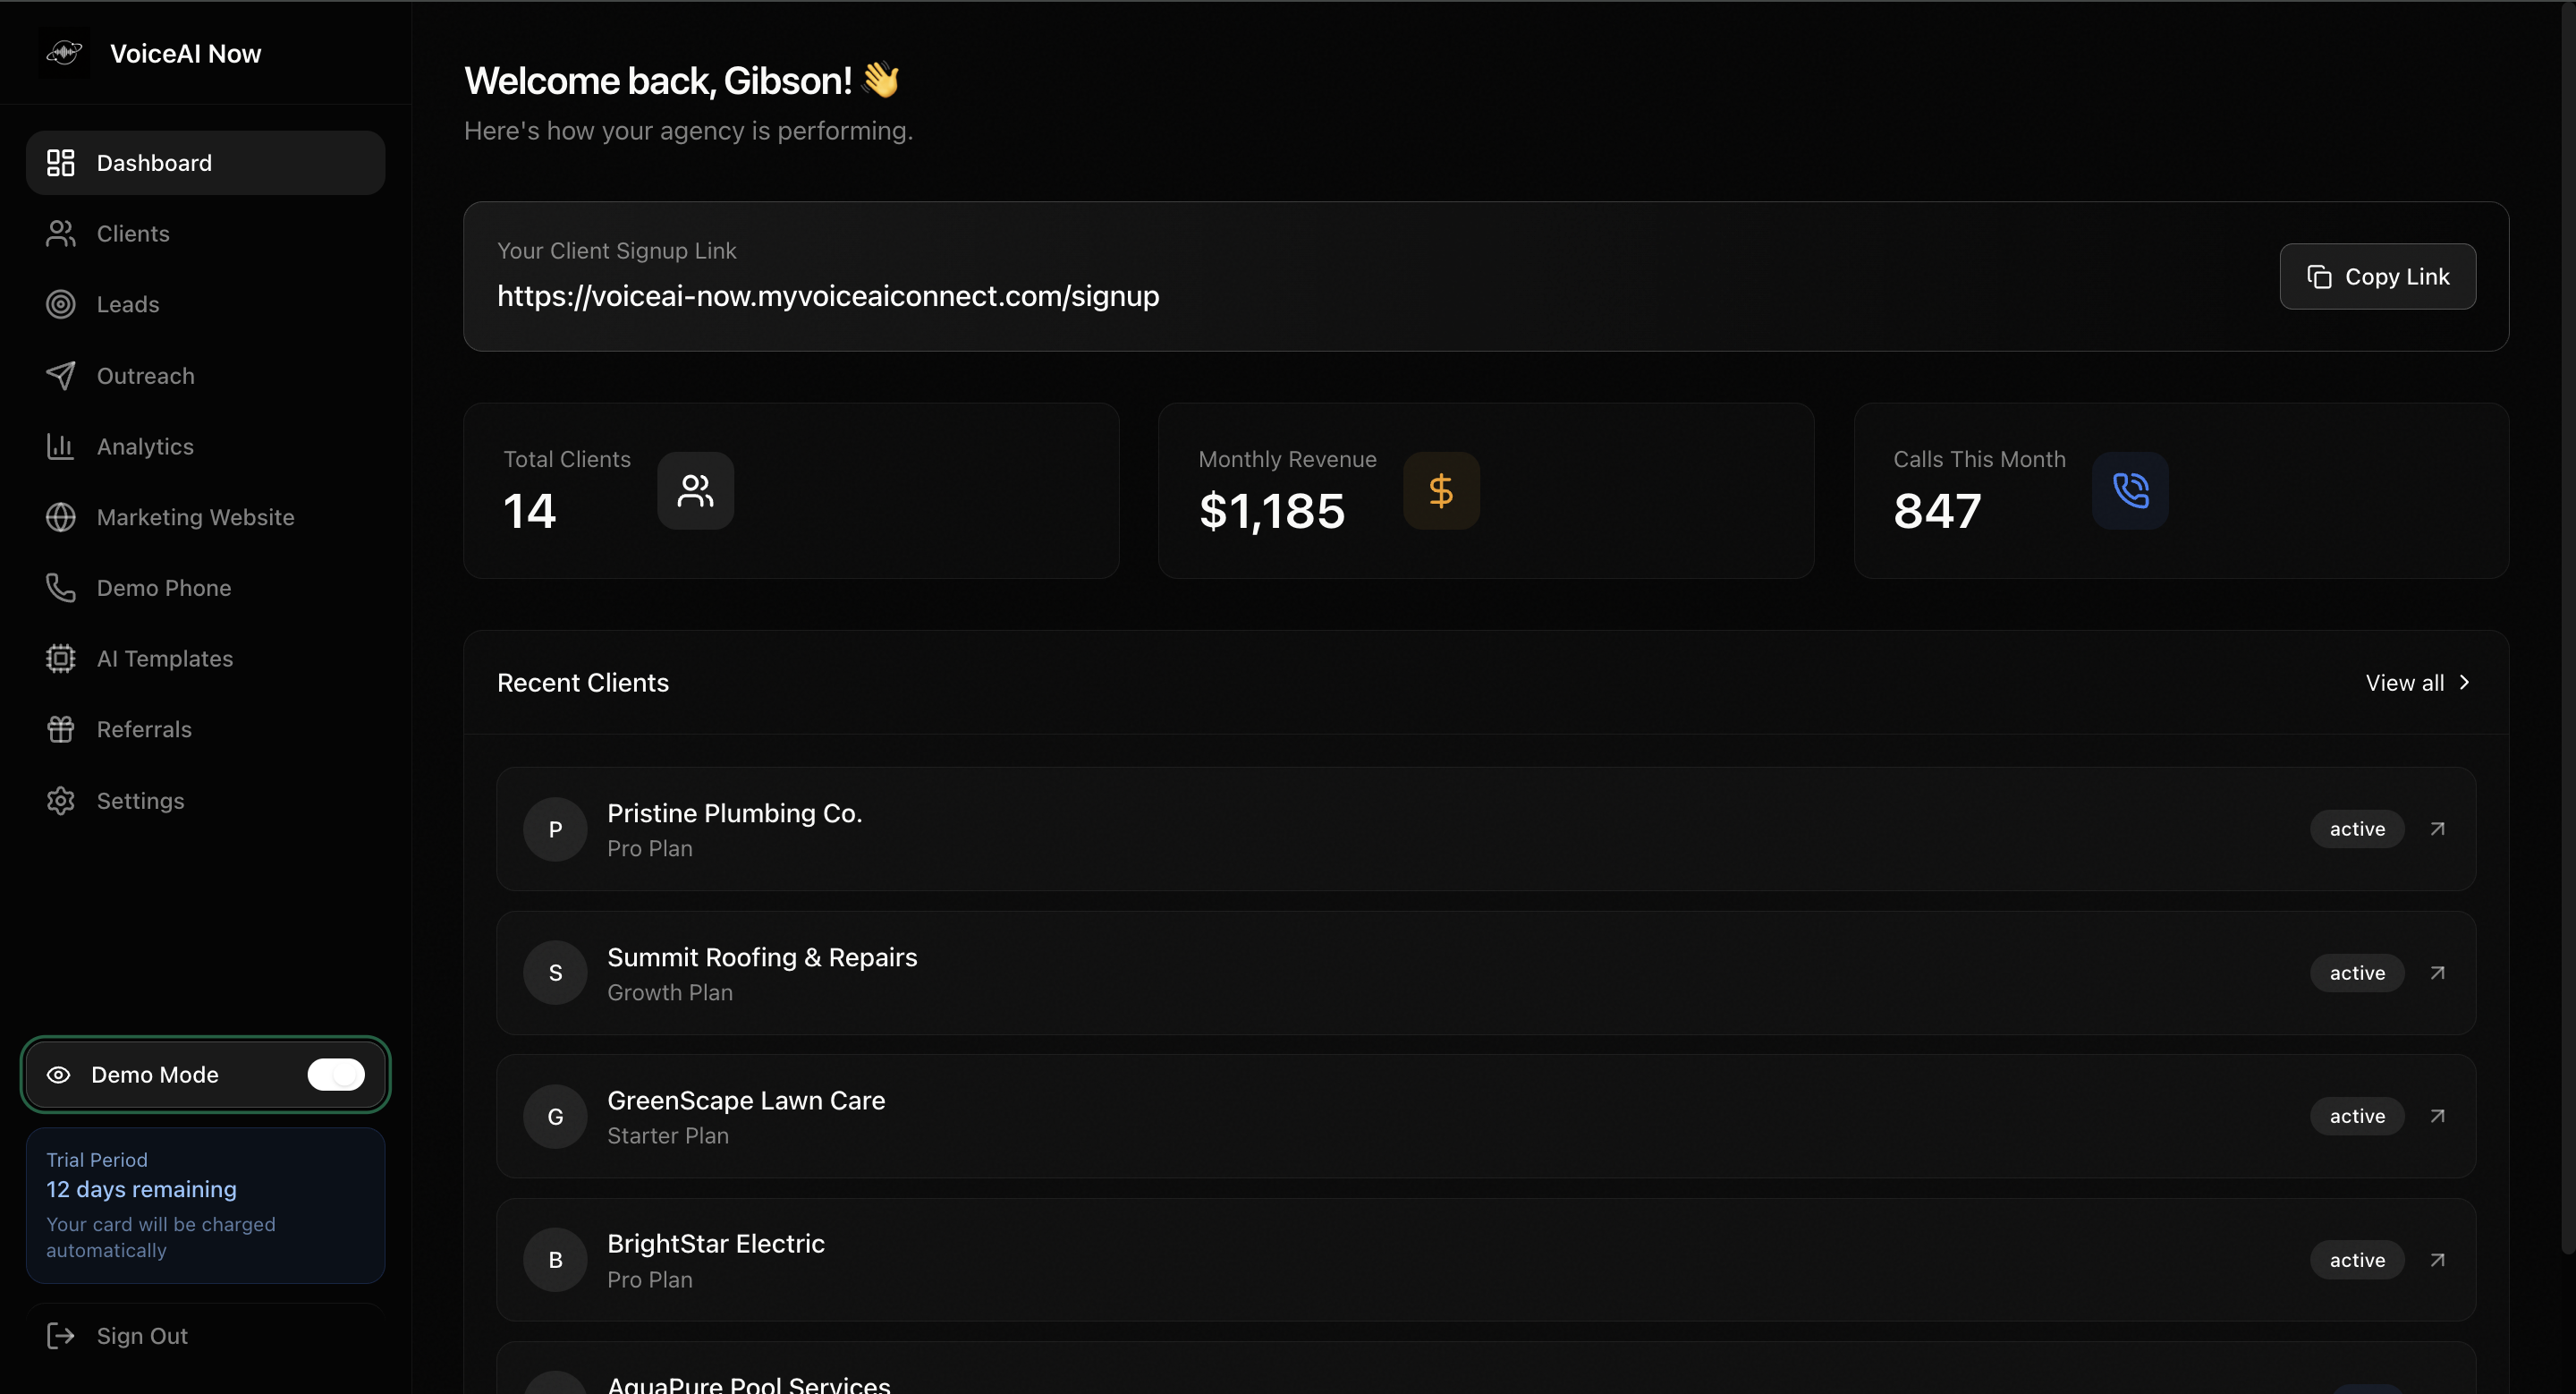Image resolution: width=2576 pixels, height=1394 pixels.
Task: Click the VoiceAI Now logo icon
Action: tap(64, 52)
